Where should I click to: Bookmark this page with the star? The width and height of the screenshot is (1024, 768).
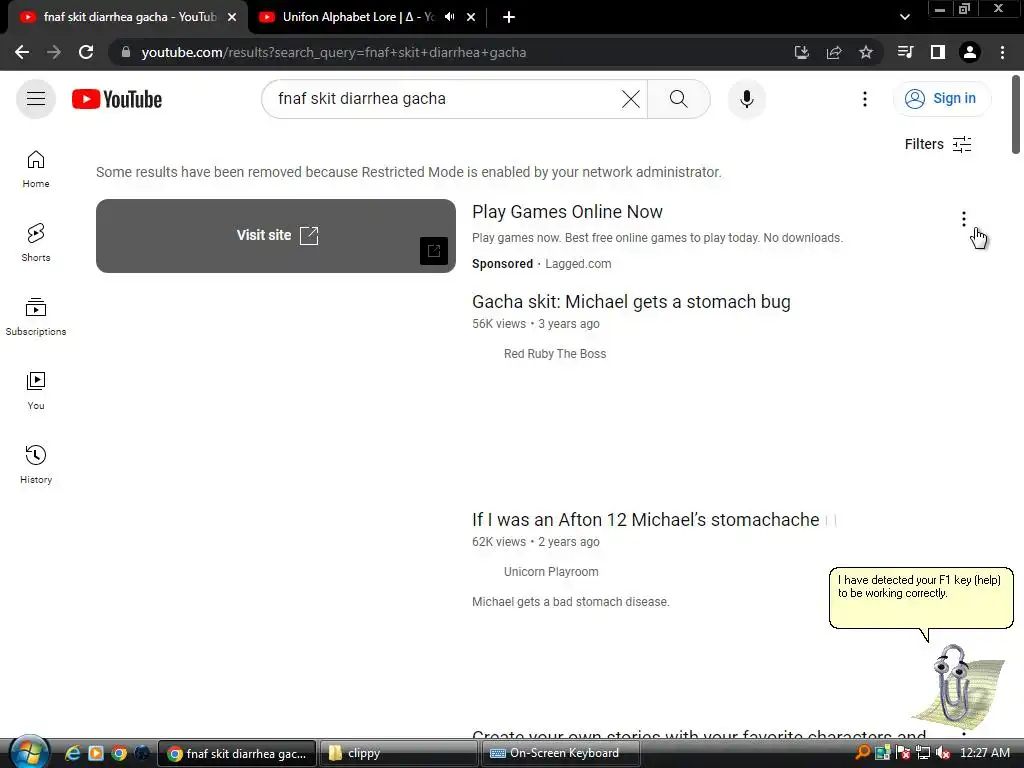click(x=866, y=52)
